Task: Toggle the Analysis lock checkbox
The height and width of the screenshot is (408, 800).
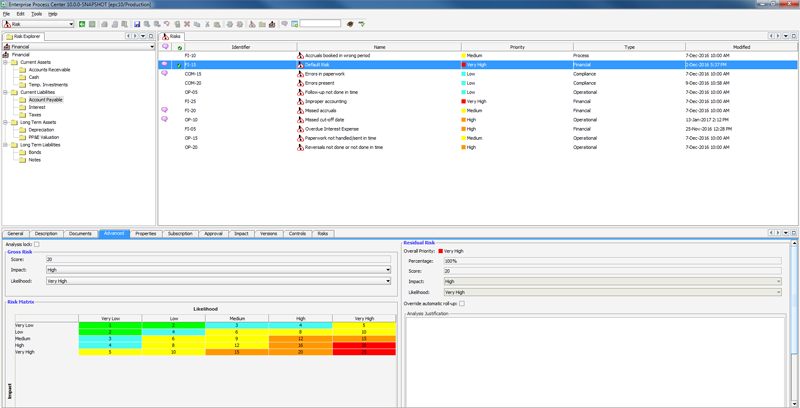Action: tap(37, 244)
